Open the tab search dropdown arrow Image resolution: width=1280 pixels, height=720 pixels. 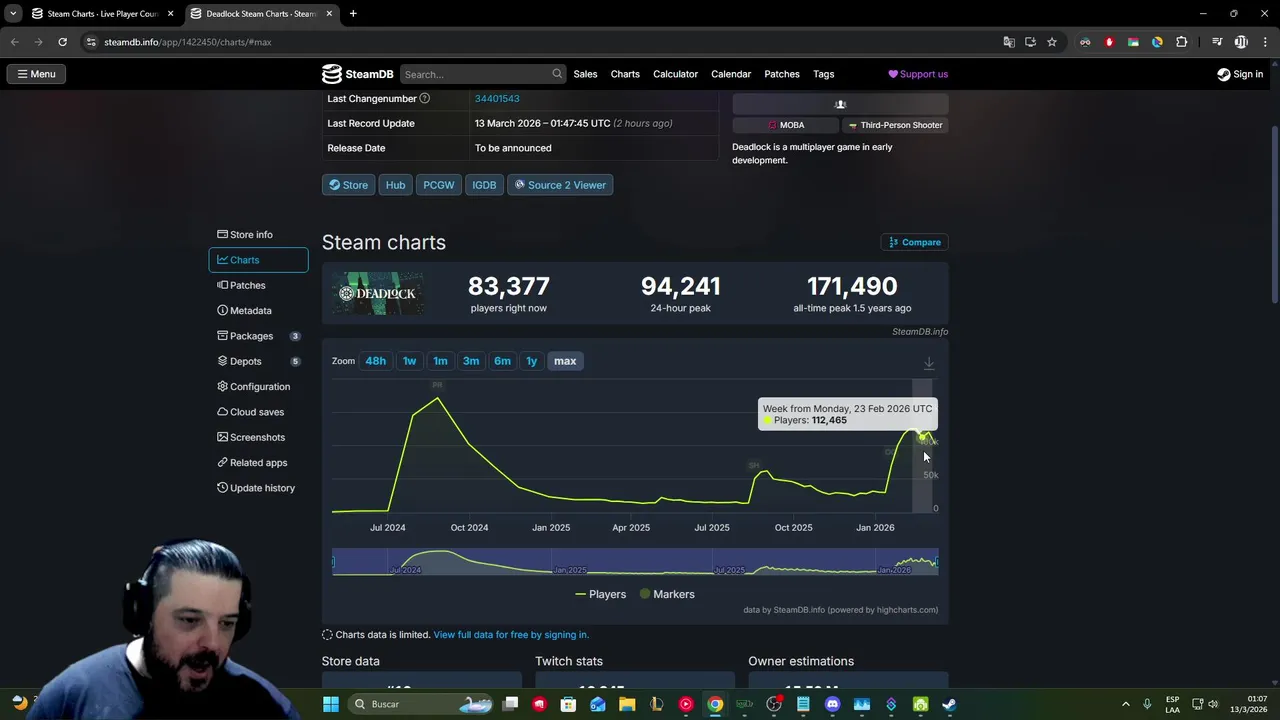(13, 14)
